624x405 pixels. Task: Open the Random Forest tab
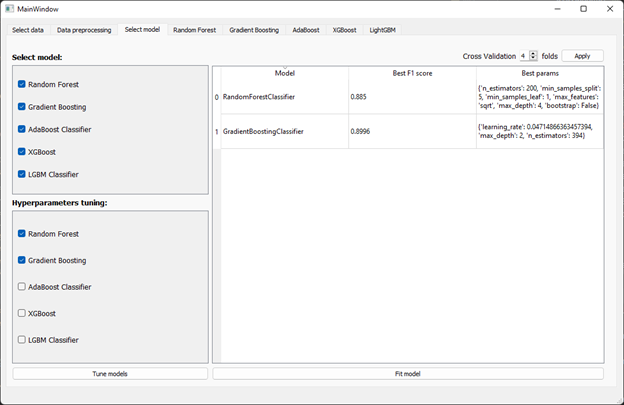pyautogui.click(x=195, y=30)
